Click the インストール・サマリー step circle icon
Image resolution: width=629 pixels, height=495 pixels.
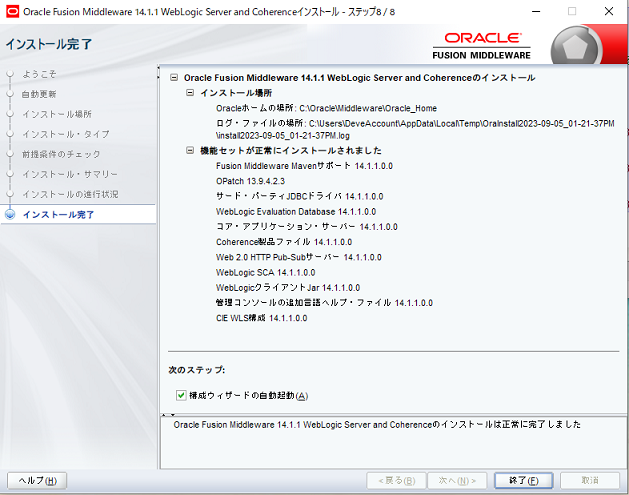click(10, 174)
